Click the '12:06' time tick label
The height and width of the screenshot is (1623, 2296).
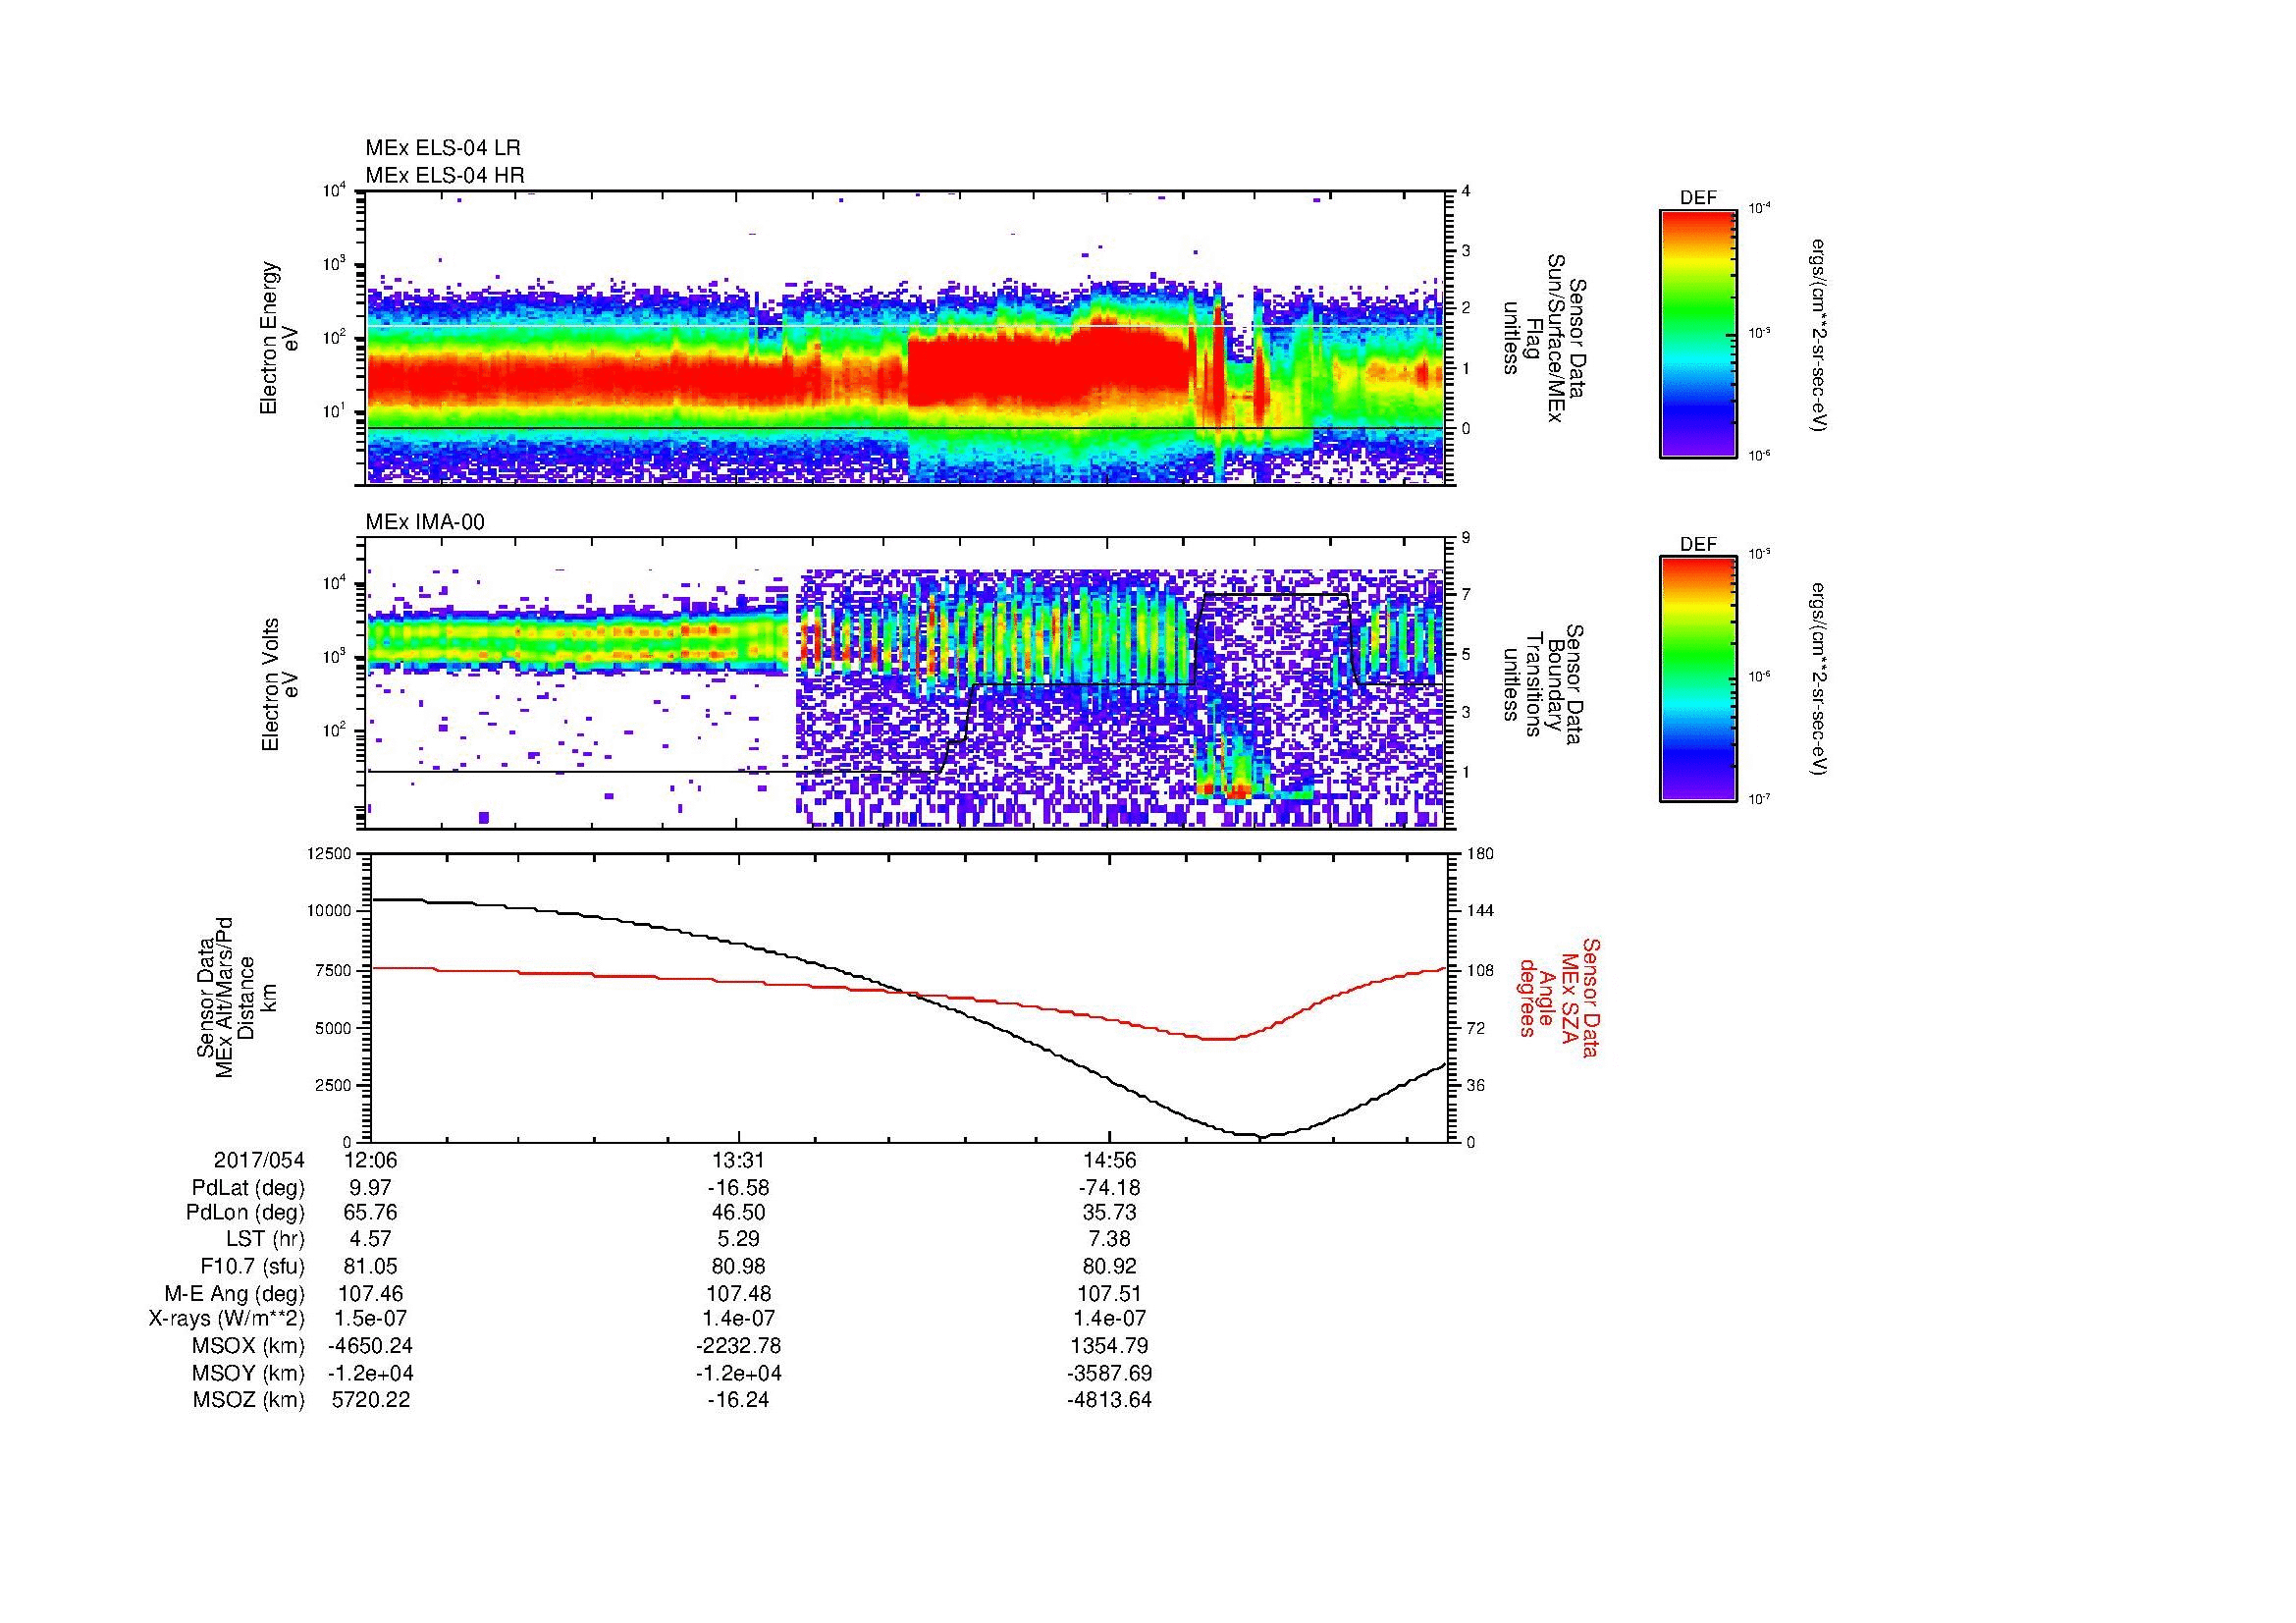(370, 1160)
